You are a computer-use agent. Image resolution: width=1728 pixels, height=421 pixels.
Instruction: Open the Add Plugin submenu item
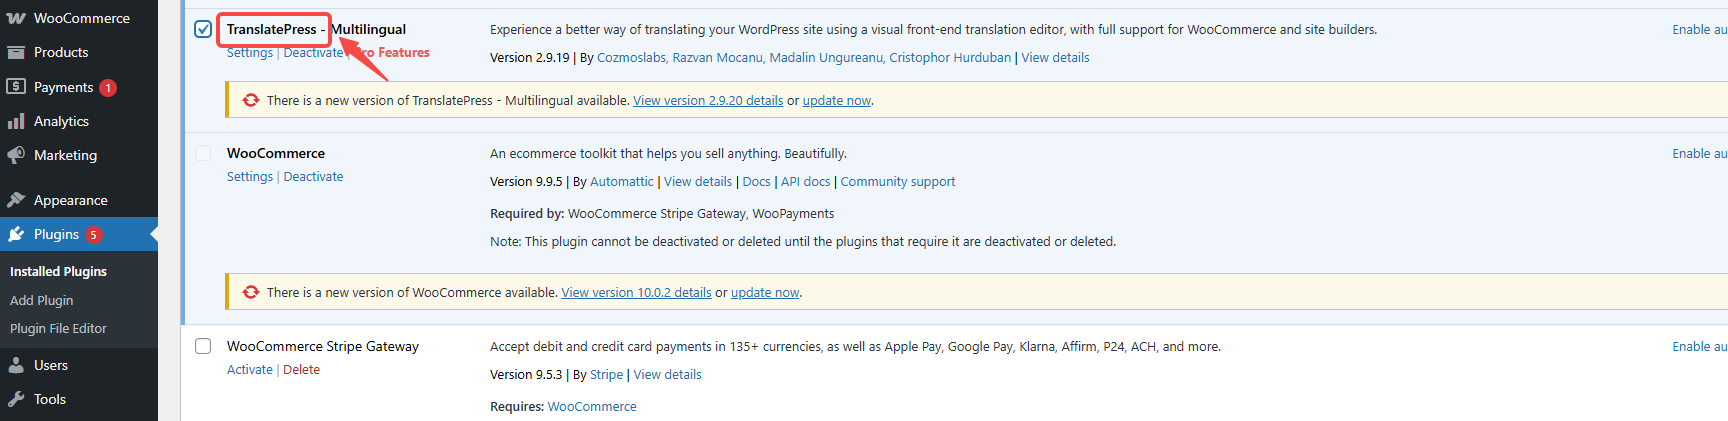pos(41,300)
